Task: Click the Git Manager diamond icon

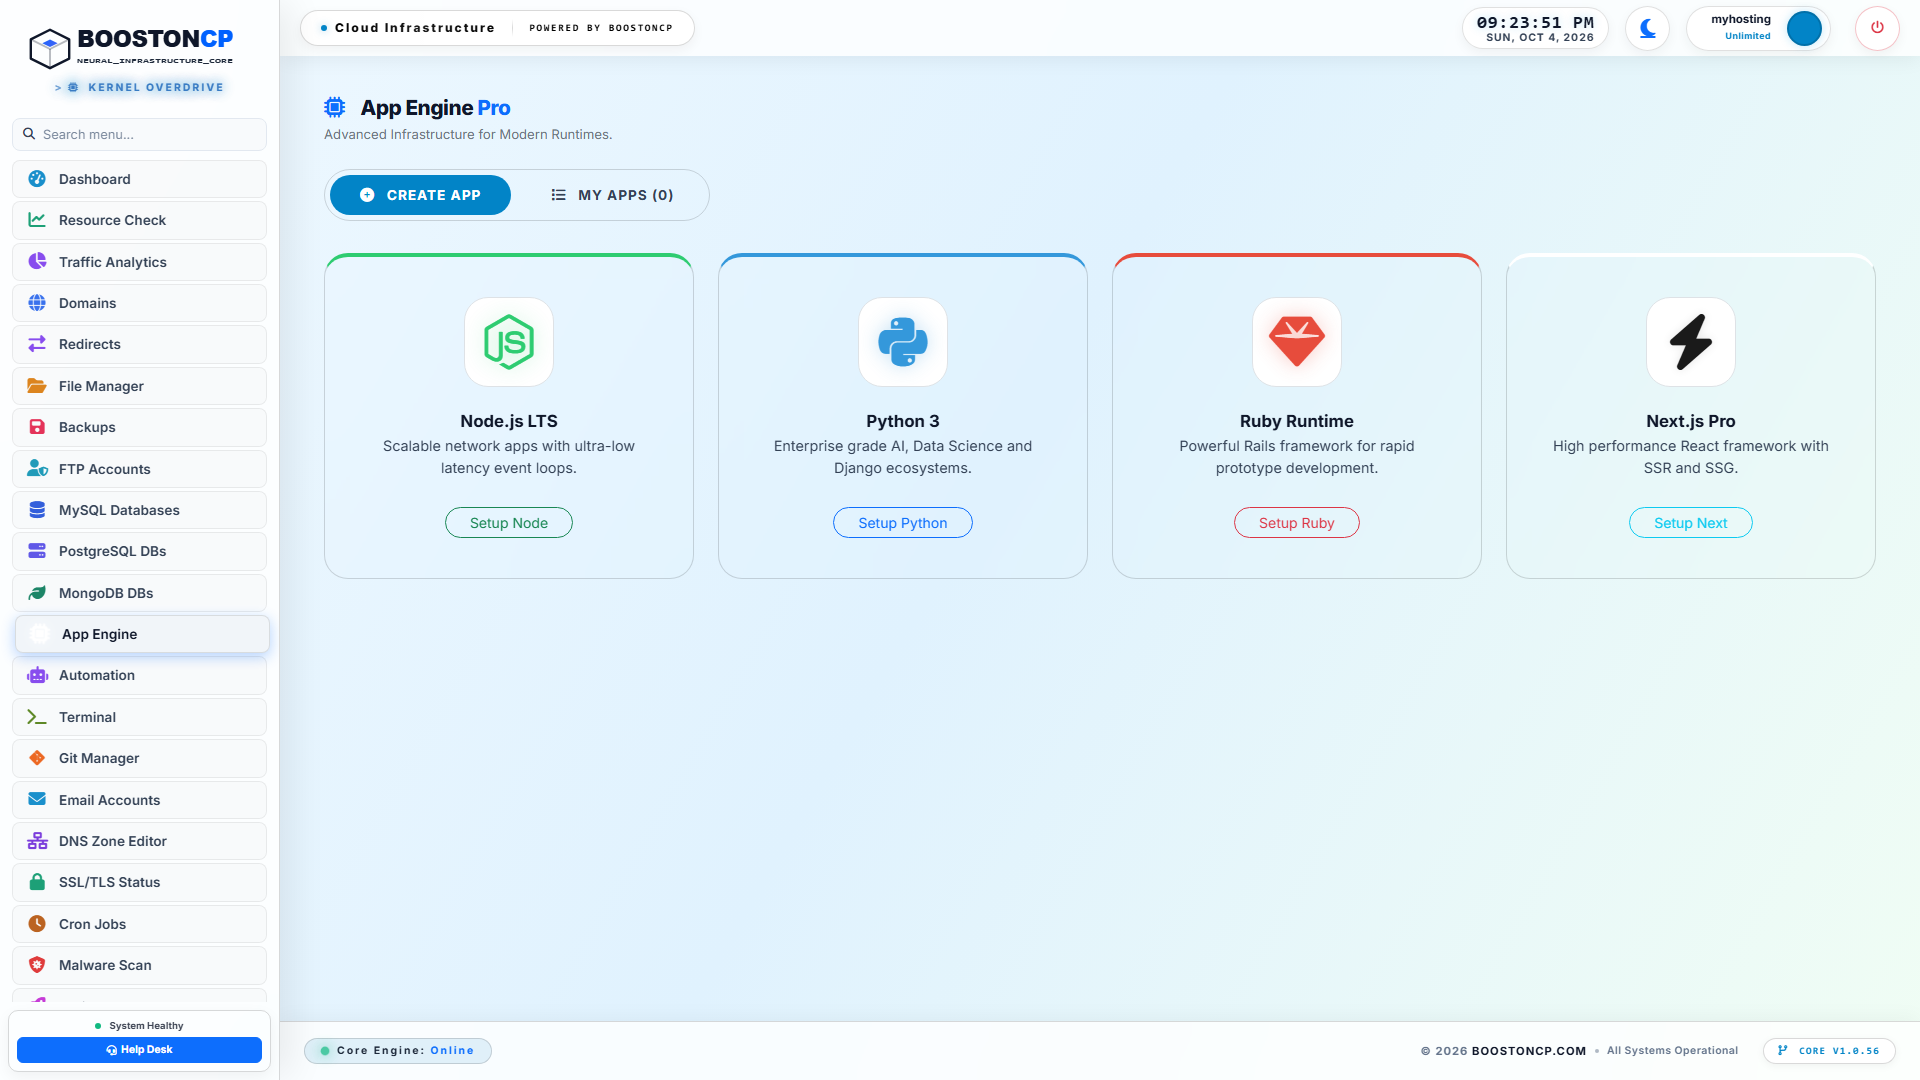Action: coord(37,758)
